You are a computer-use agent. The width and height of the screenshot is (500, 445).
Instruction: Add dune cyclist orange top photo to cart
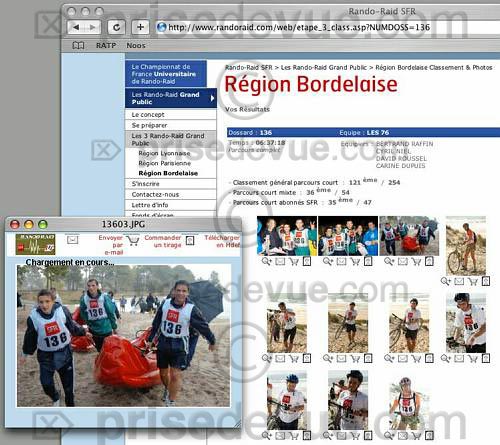click(x=473, y=282)
